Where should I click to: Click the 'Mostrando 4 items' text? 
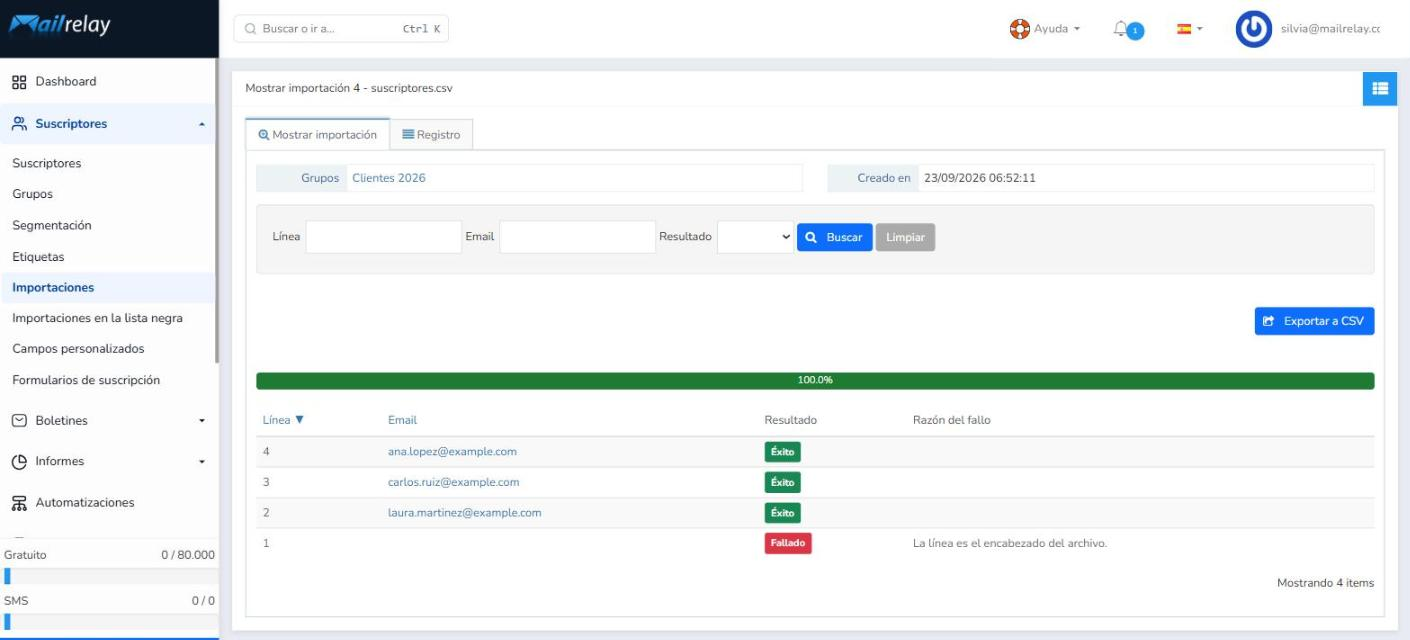(x=1325, y=583)
